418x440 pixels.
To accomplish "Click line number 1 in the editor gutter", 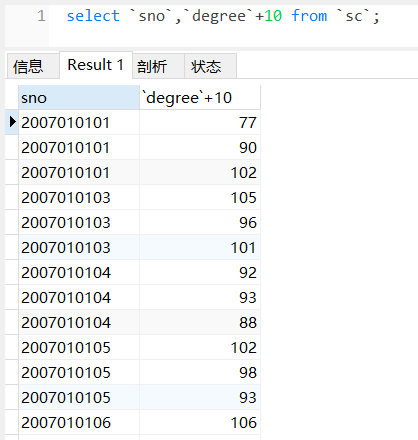I will 41,16.
